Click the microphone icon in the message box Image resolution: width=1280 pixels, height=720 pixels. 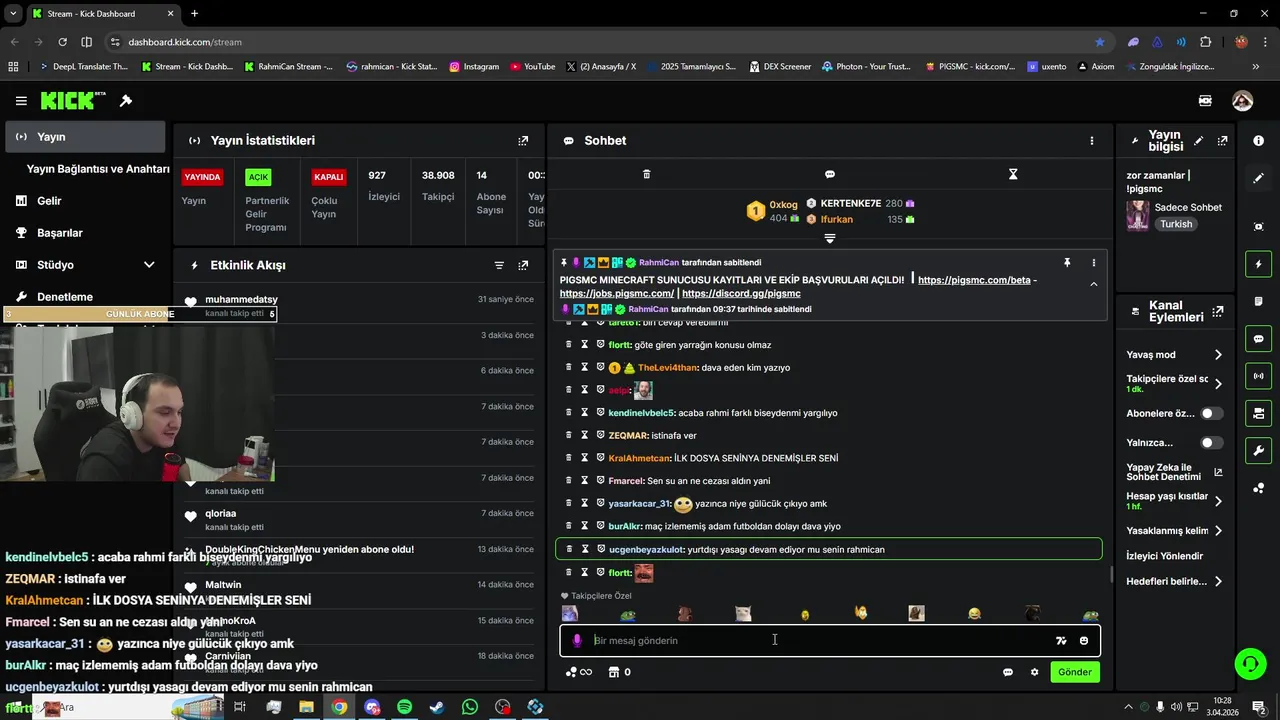[x=577, y=641]
